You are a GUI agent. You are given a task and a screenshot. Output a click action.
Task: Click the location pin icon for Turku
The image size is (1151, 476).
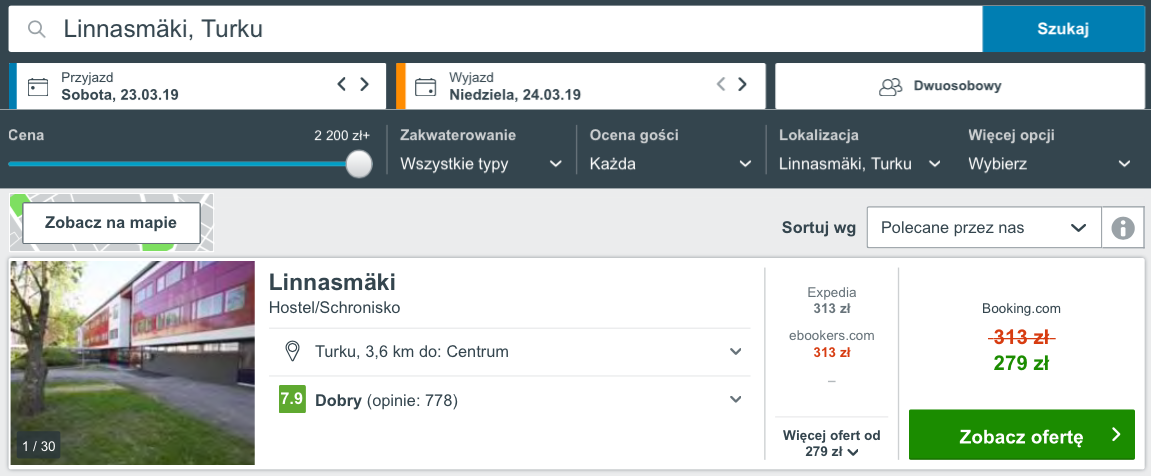(293, 352)
